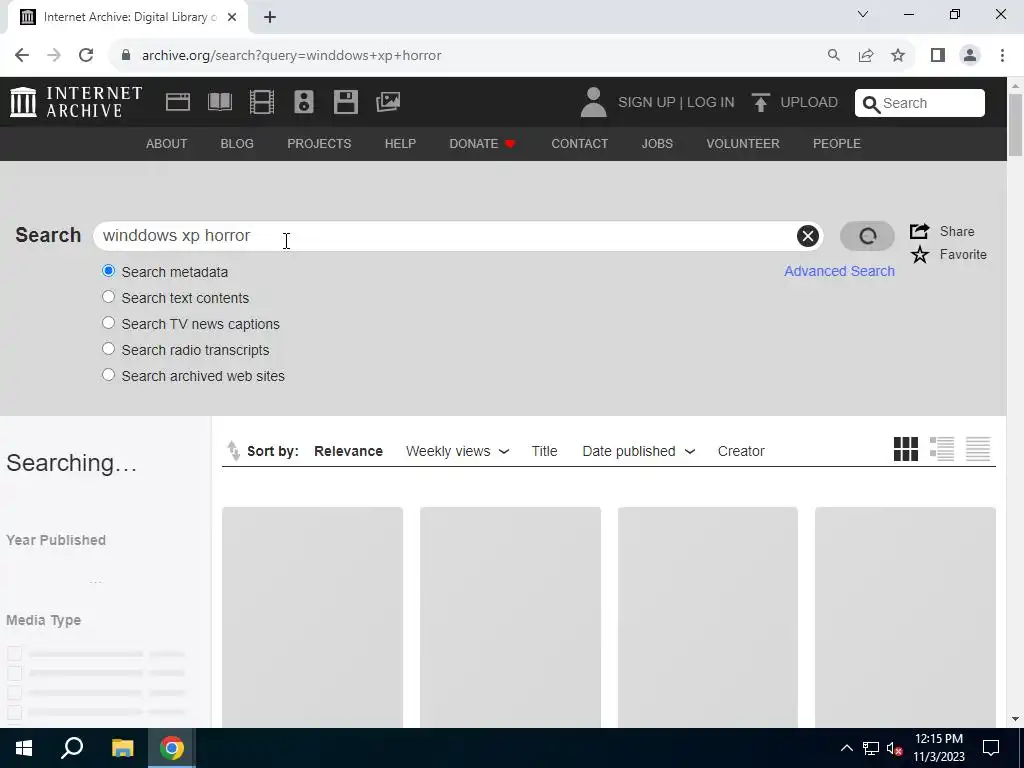
Task: Open the JOBS menu item
Action: click(657, 144)
